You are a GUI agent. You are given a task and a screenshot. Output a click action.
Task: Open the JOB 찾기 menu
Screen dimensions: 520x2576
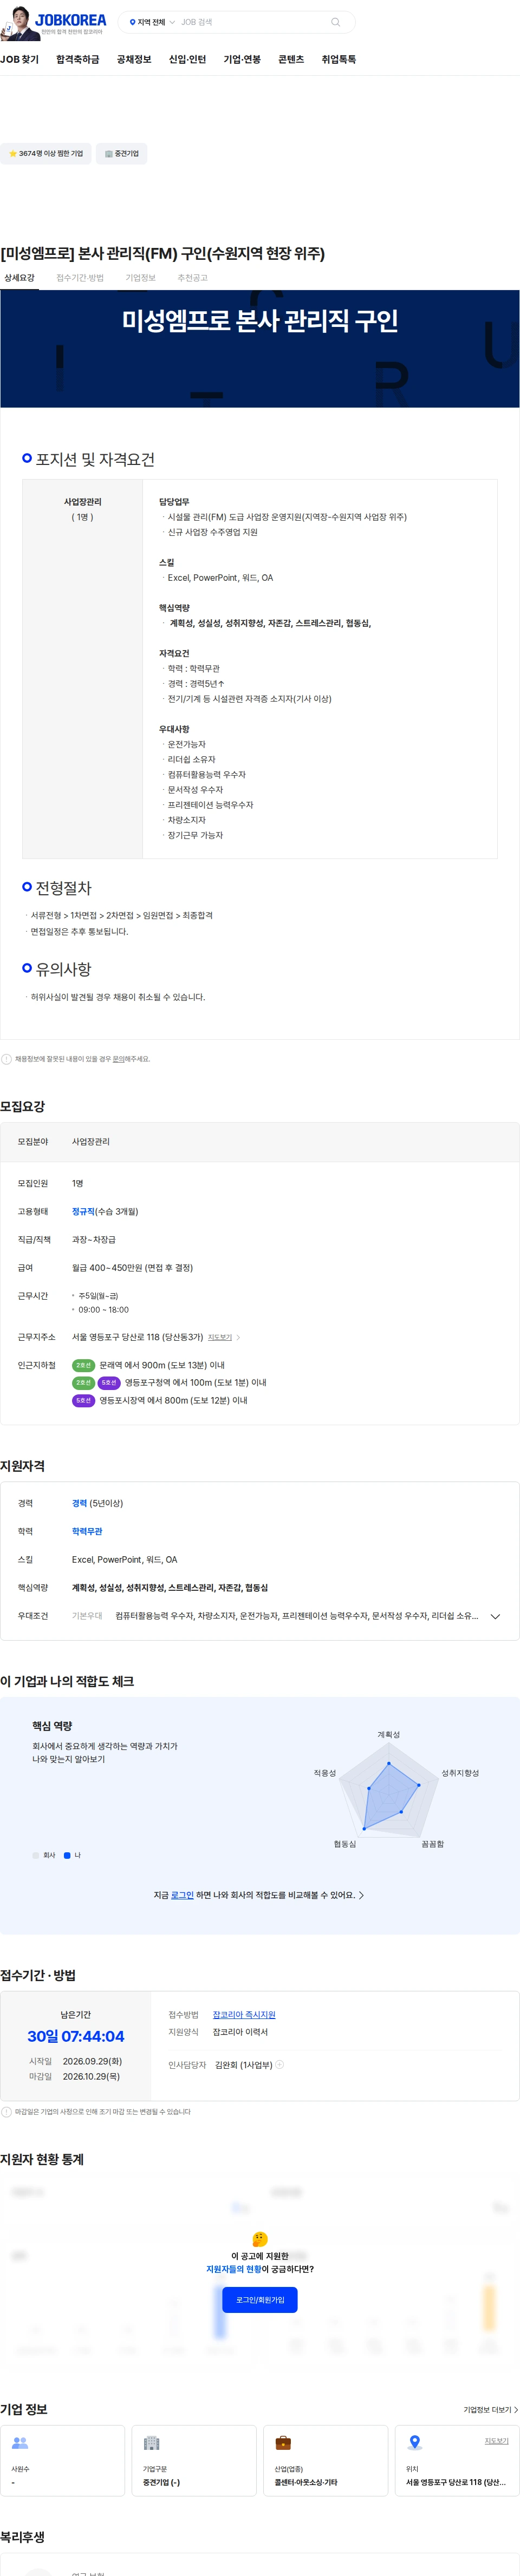20,60
